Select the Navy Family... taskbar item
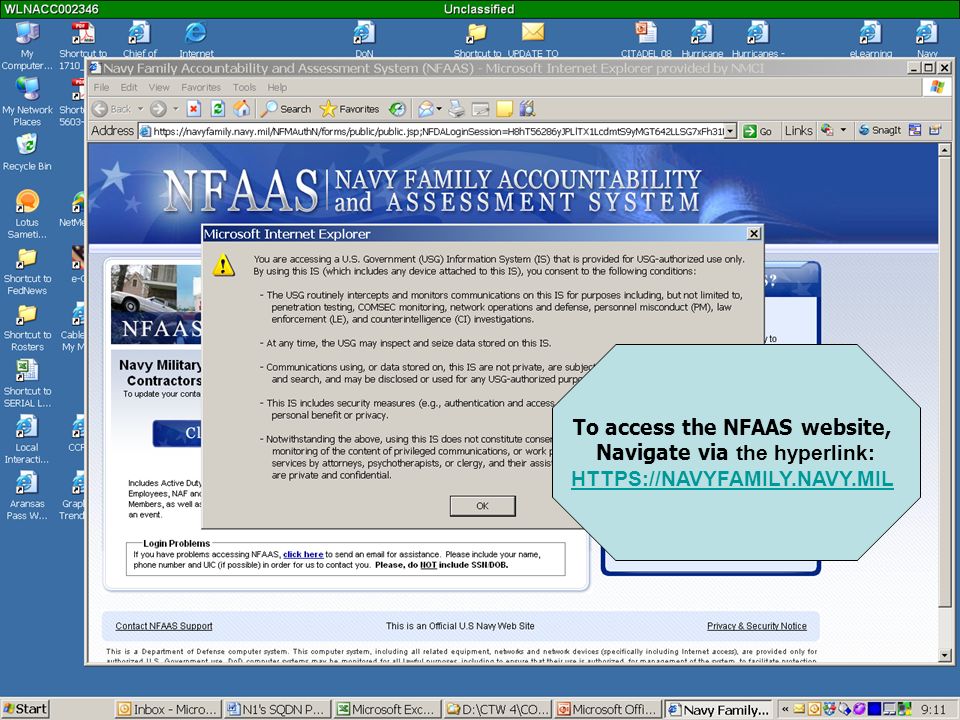 point(718,709)
